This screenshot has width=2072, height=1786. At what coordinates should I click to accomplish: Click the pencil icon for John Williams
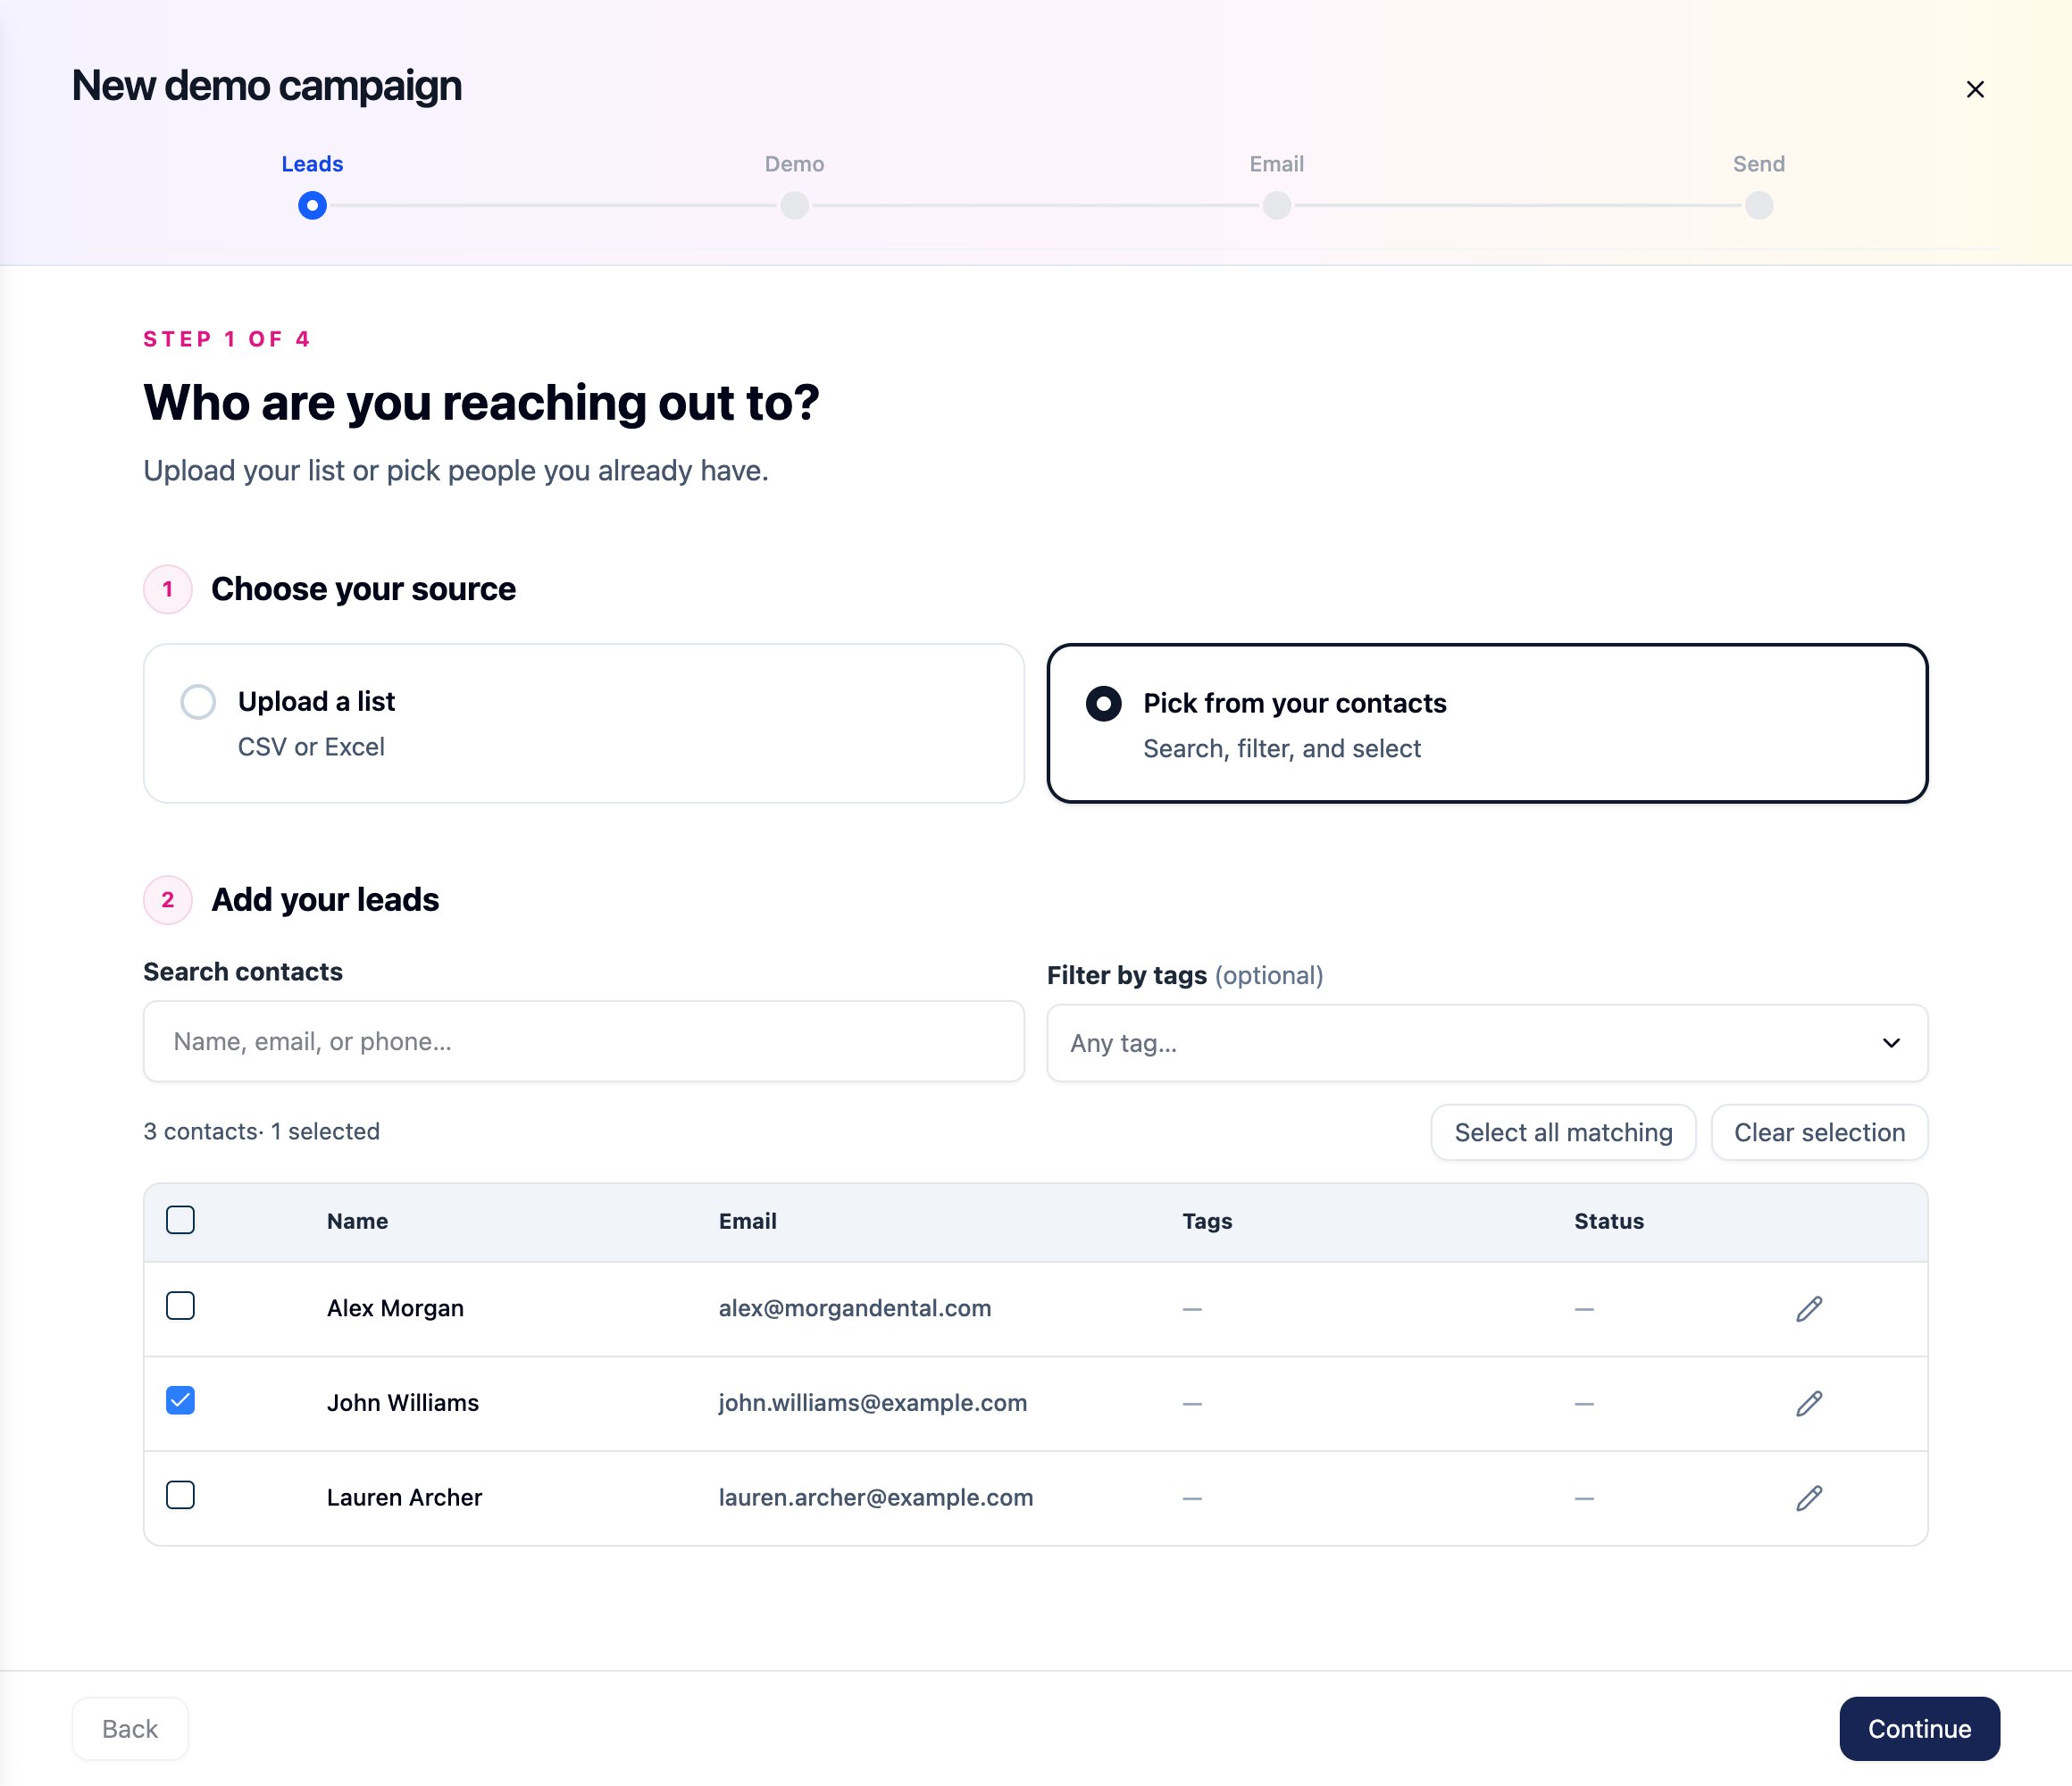(x=1809, y=1404)
